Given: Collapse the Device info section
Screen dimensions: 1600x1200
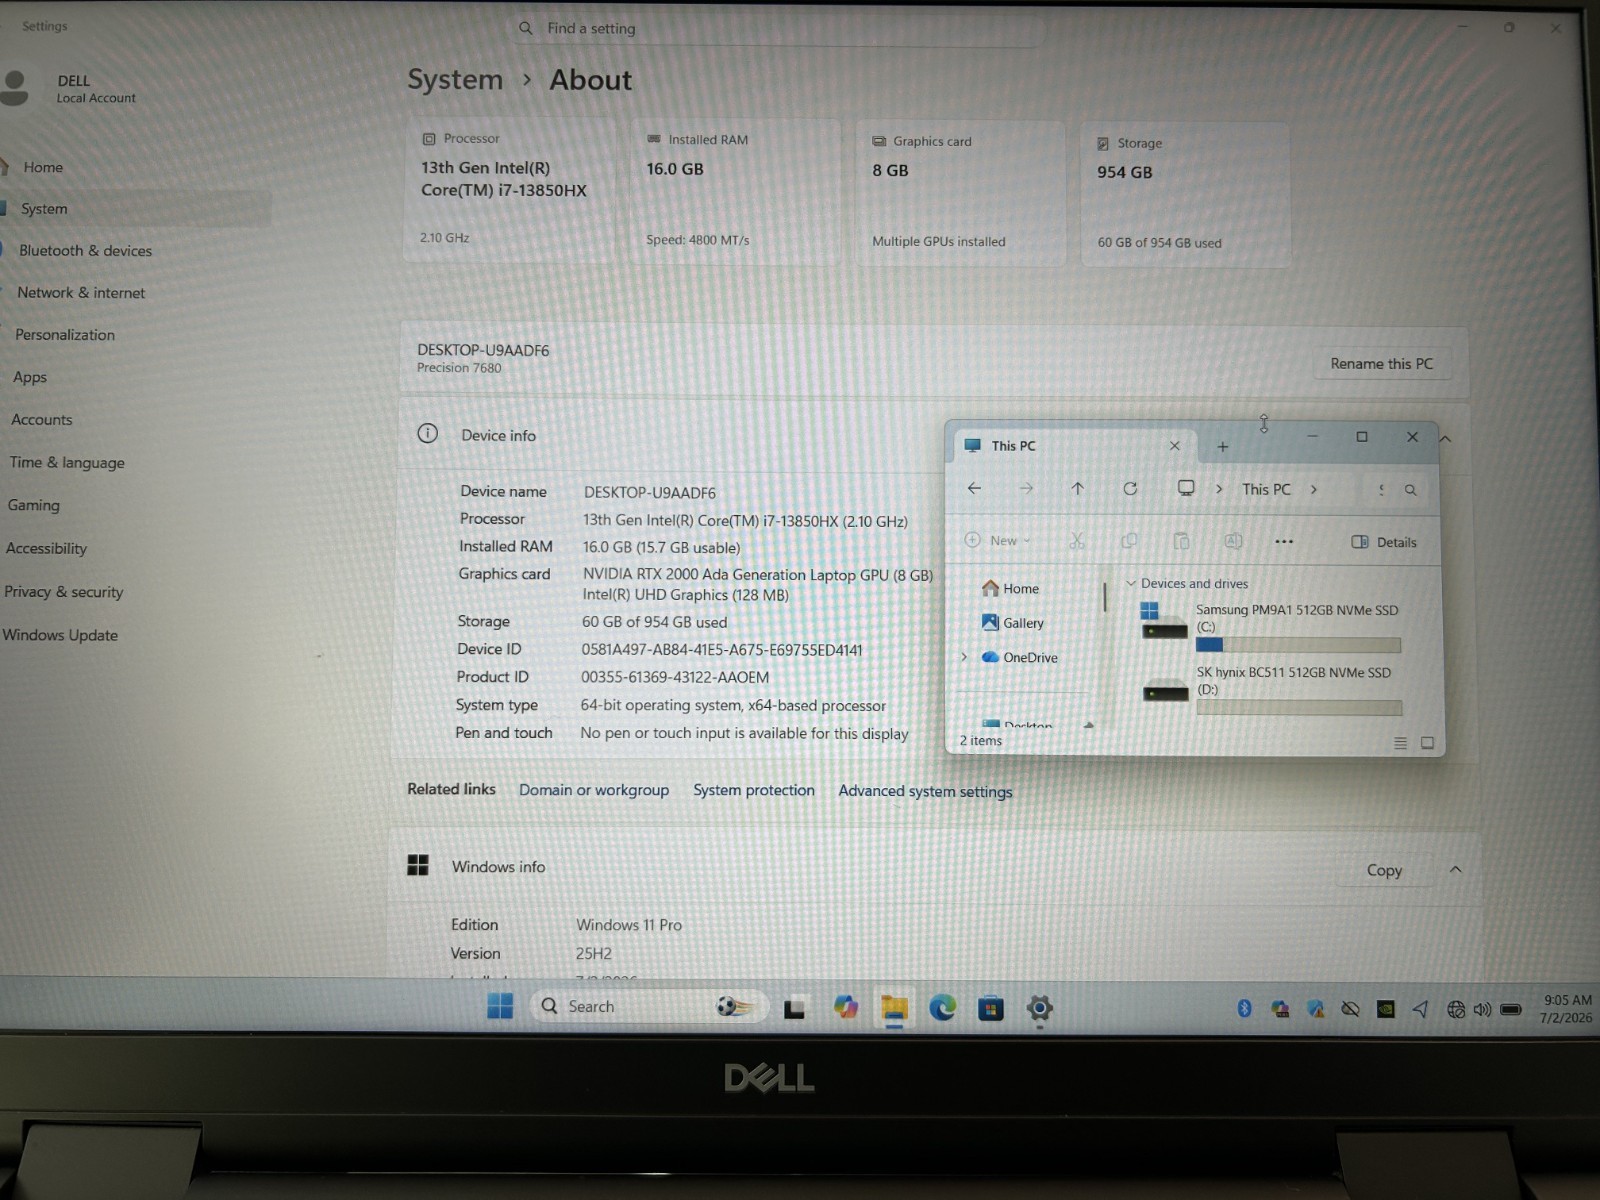Looking at the screenshot, I should pyautogui.click(x=1445, y=438).
